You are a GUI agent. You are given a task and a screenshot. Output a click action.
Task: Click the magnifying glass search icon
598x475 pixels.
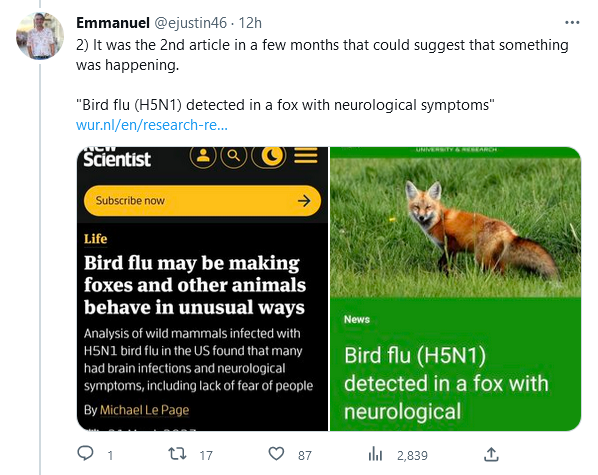(234, 156)
